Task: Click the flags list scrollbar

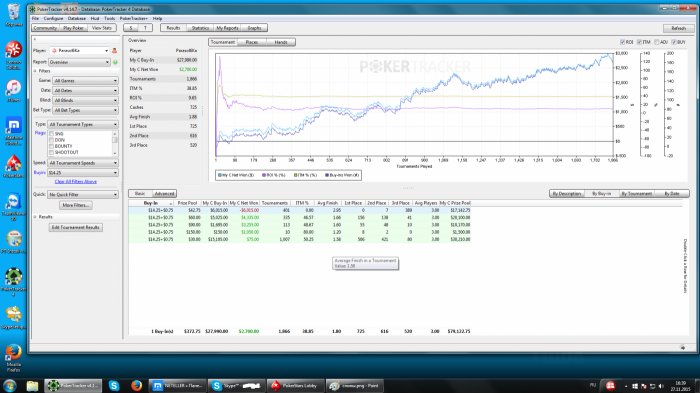Action: [x=115, y=143]
